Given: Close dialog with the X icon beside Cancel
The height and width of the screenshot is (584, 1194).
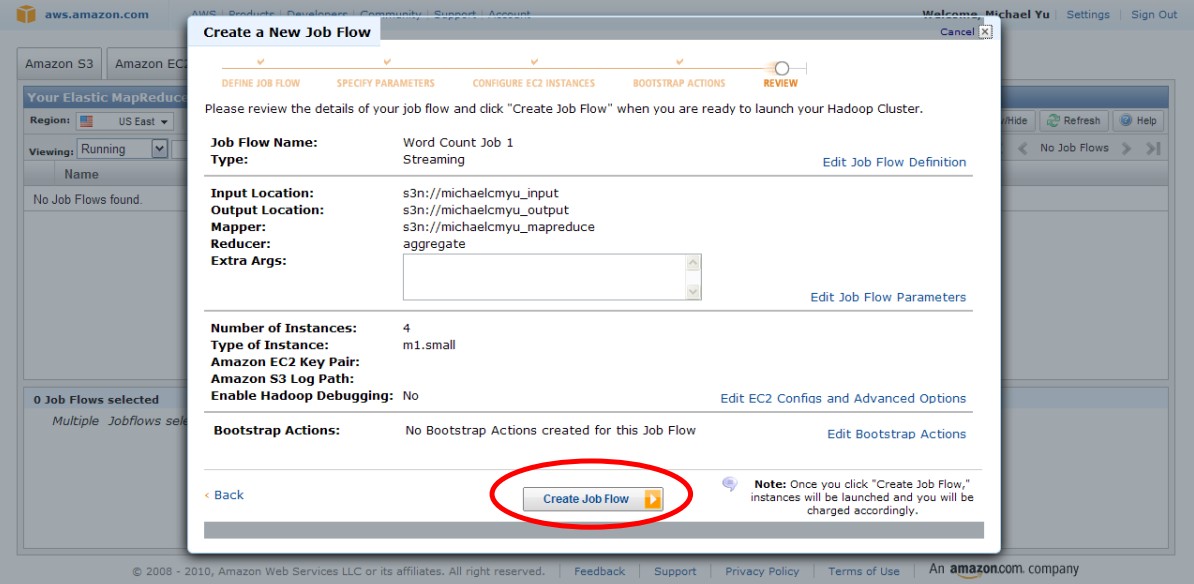Looking at the screenshot, I should pyautogui.click(x=985, y=32).
